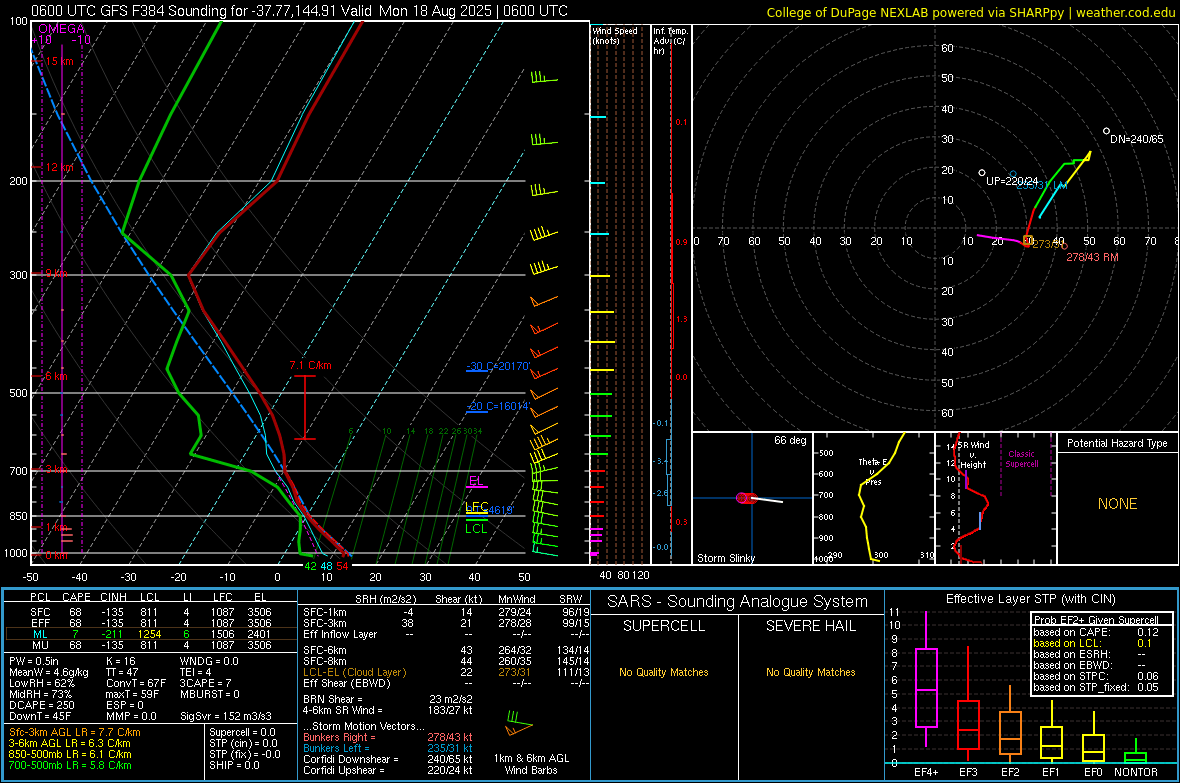Select the highlighted ML parcel row
1180x783 pixels.
point(151,634)
